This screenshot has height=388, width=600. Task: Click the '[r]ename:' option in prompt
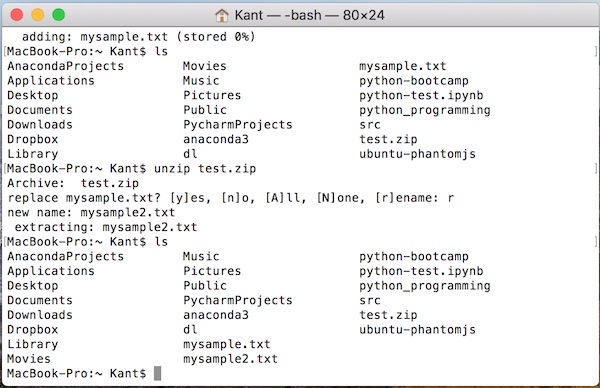[407, 198]
